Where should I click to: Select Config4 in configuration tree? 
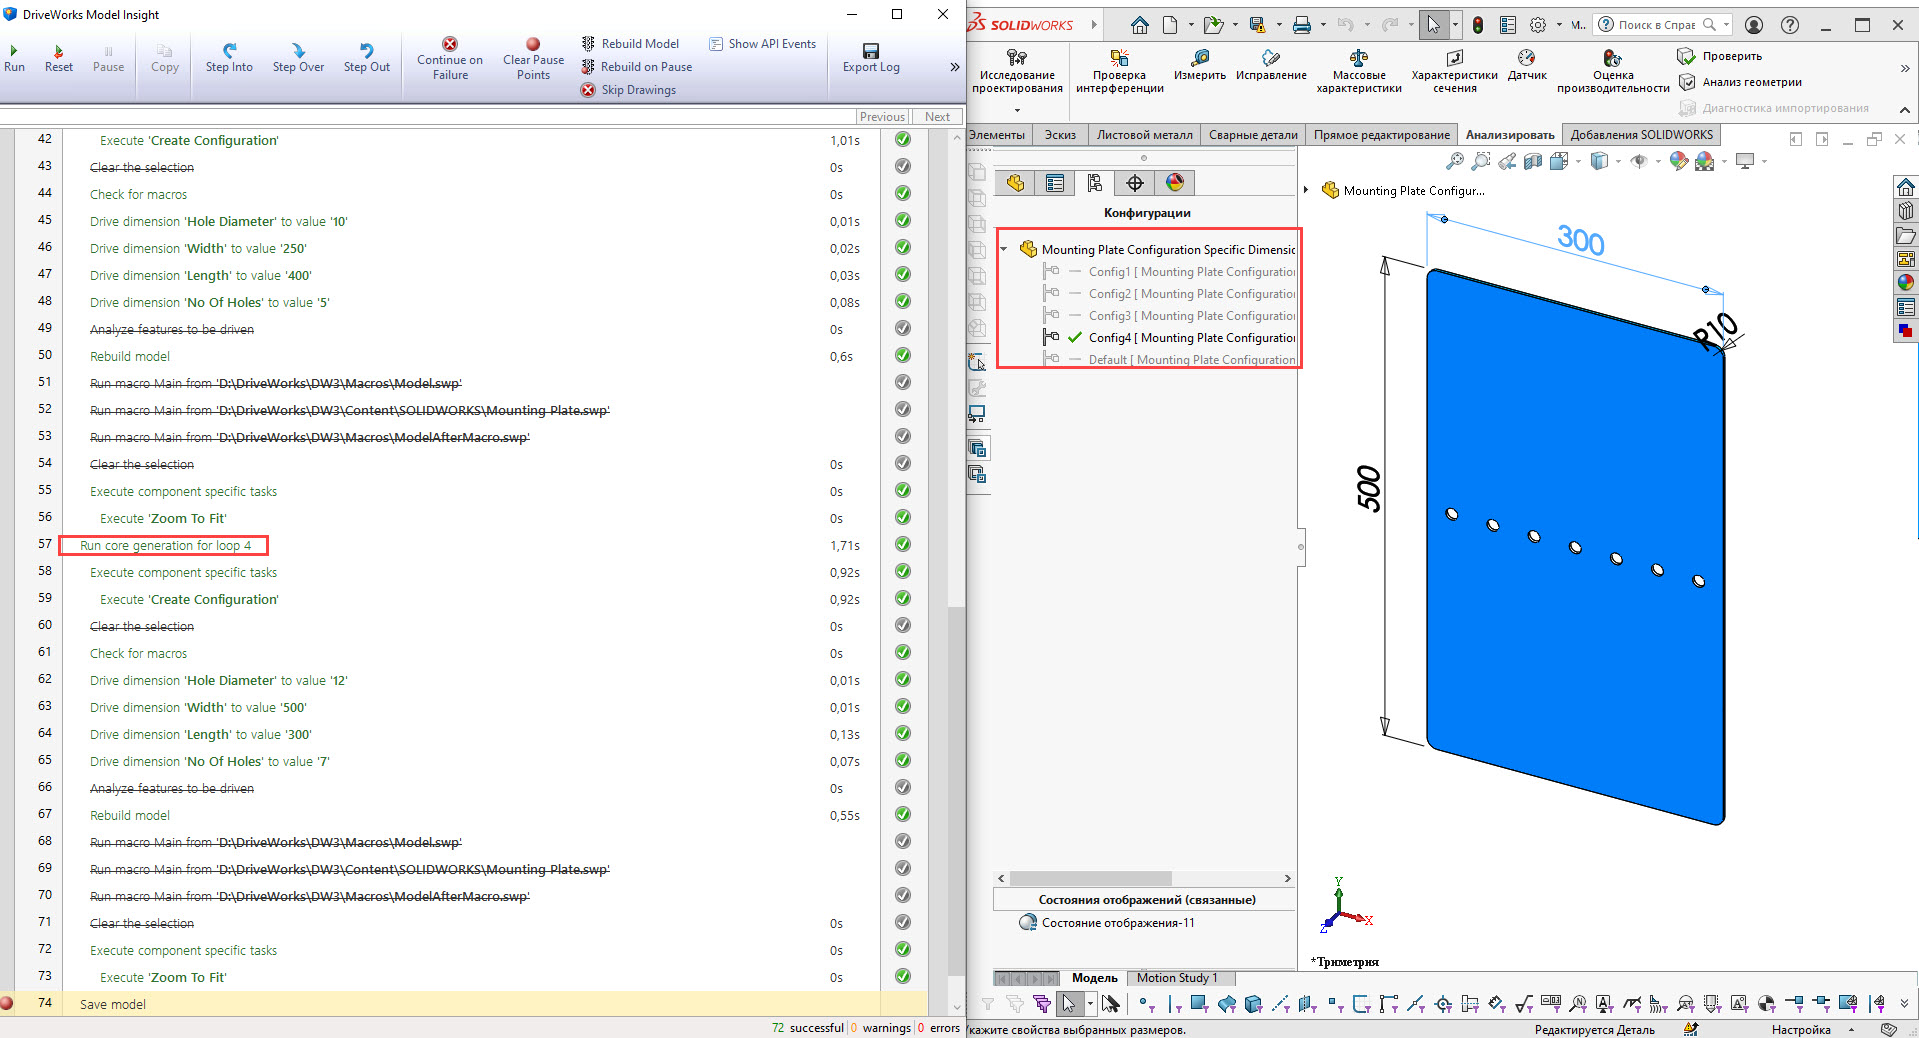coord(1192,338)
